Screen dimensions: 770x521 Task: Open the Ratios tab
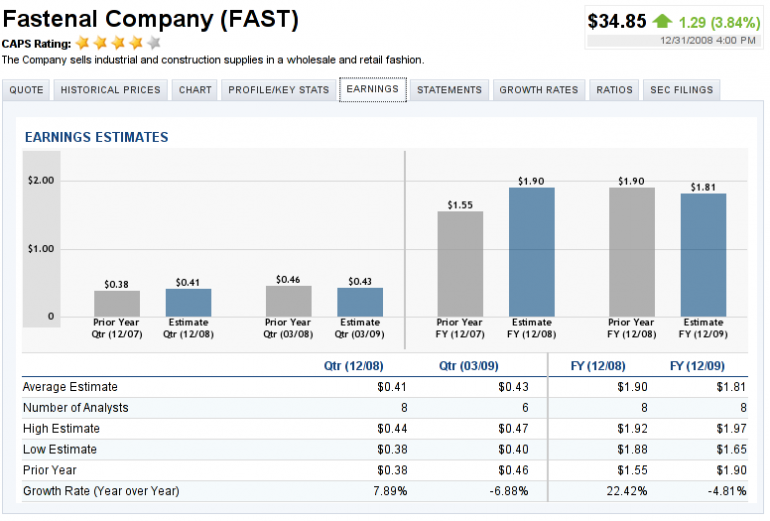(x=614, y=90)
